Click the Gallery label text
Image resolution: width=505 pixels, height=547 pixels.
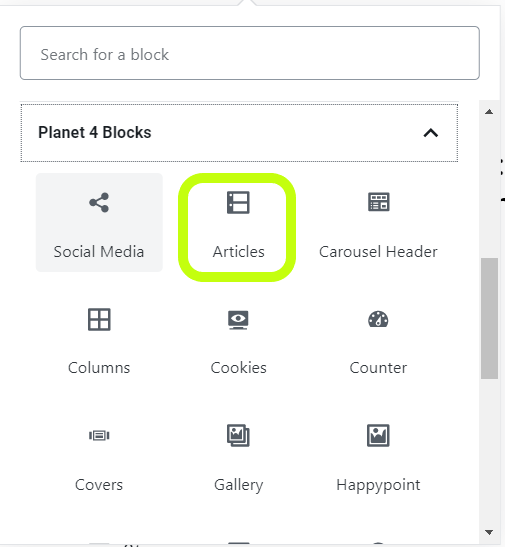tap(239, 485)
